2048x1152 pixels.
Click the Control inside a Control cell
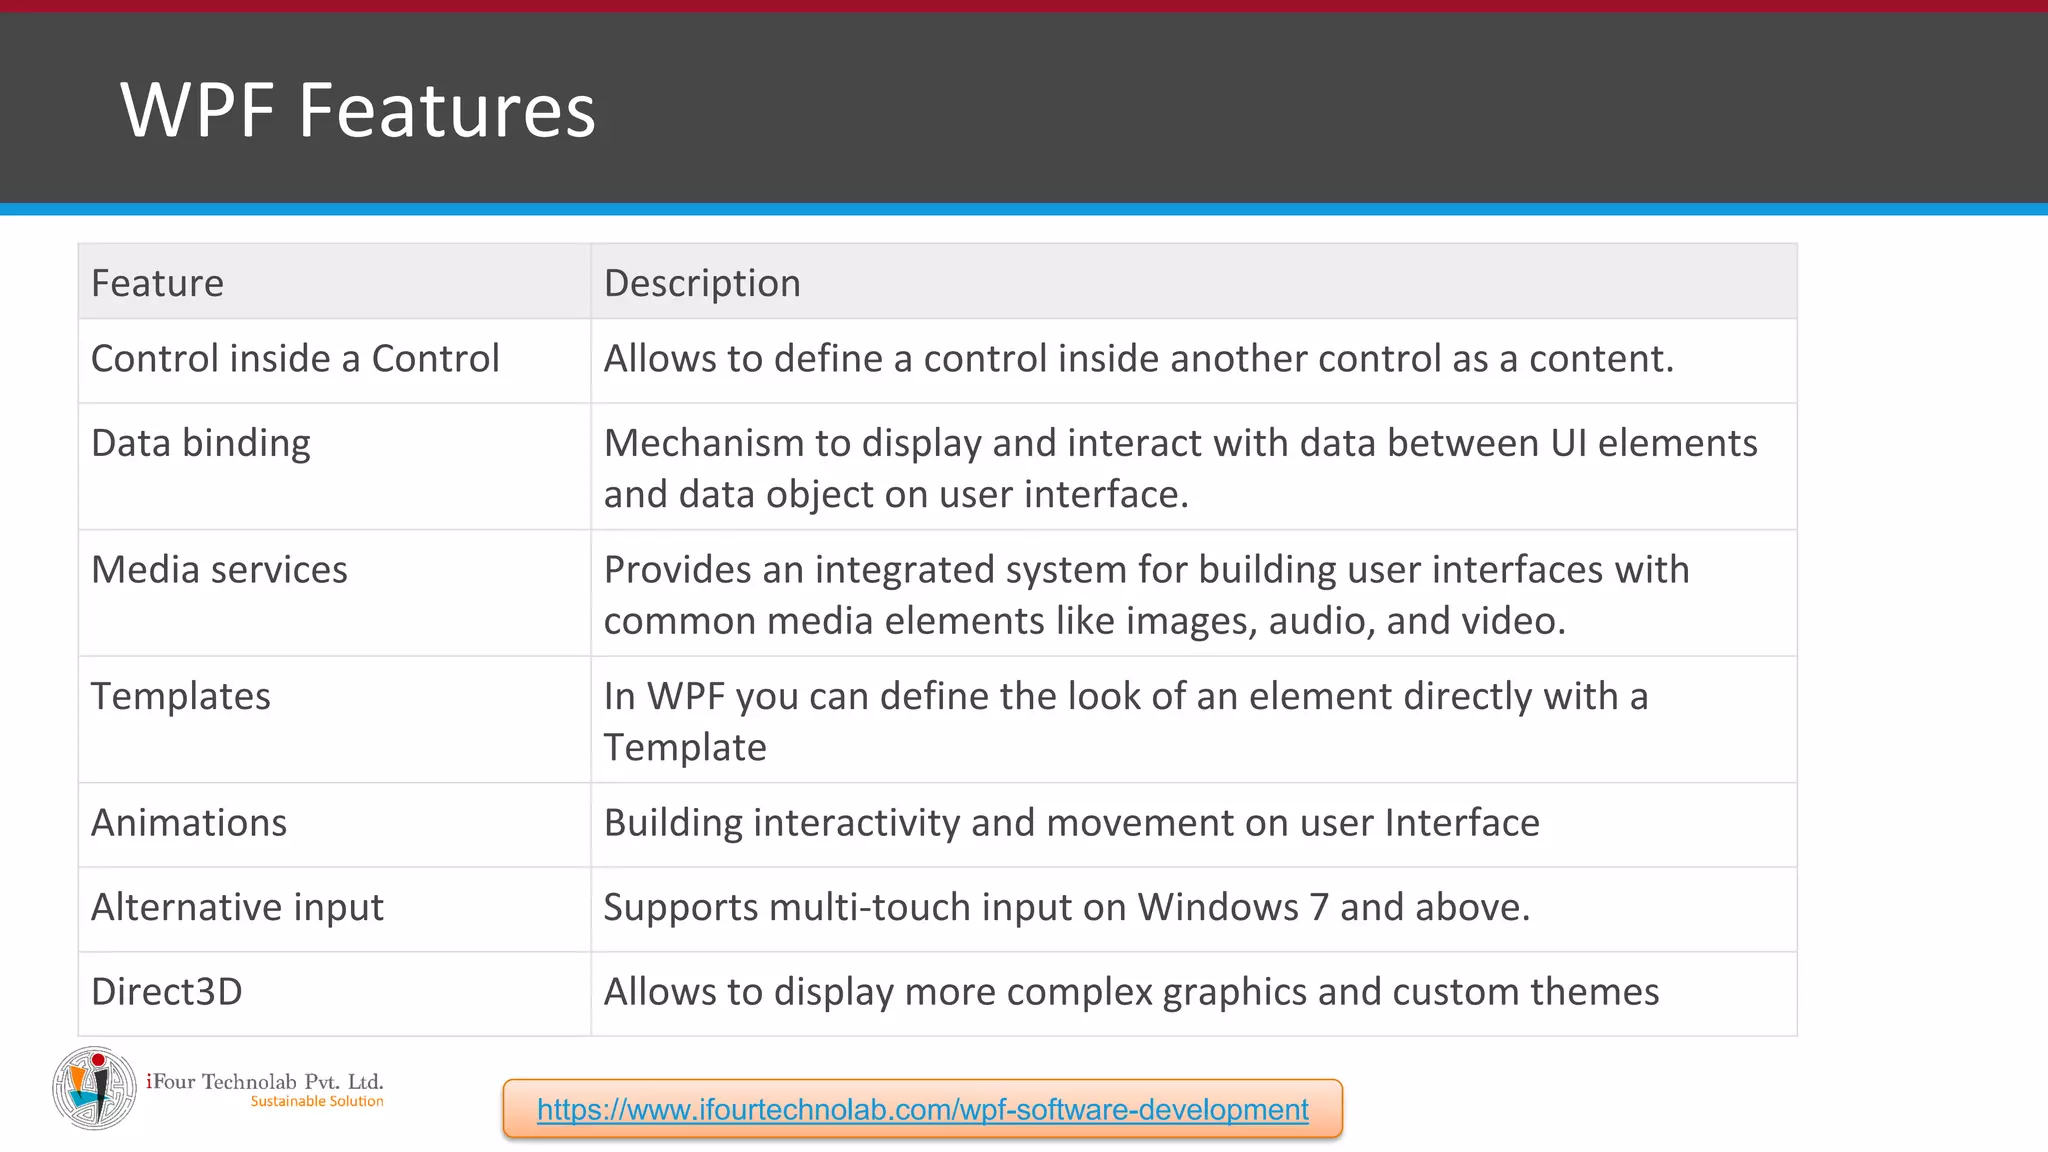point(335,361)
